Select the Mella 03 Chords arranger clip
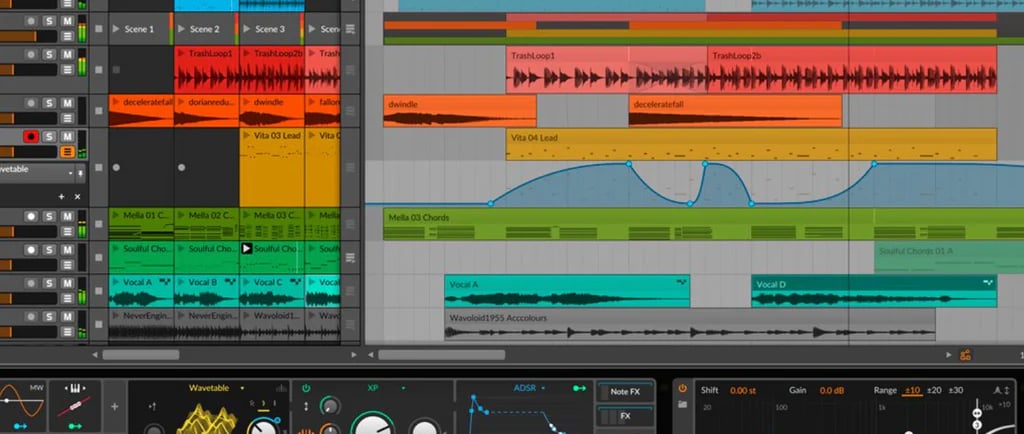Image resolution: width=1024 pixels, height=434 pixels. coord(703,224)
